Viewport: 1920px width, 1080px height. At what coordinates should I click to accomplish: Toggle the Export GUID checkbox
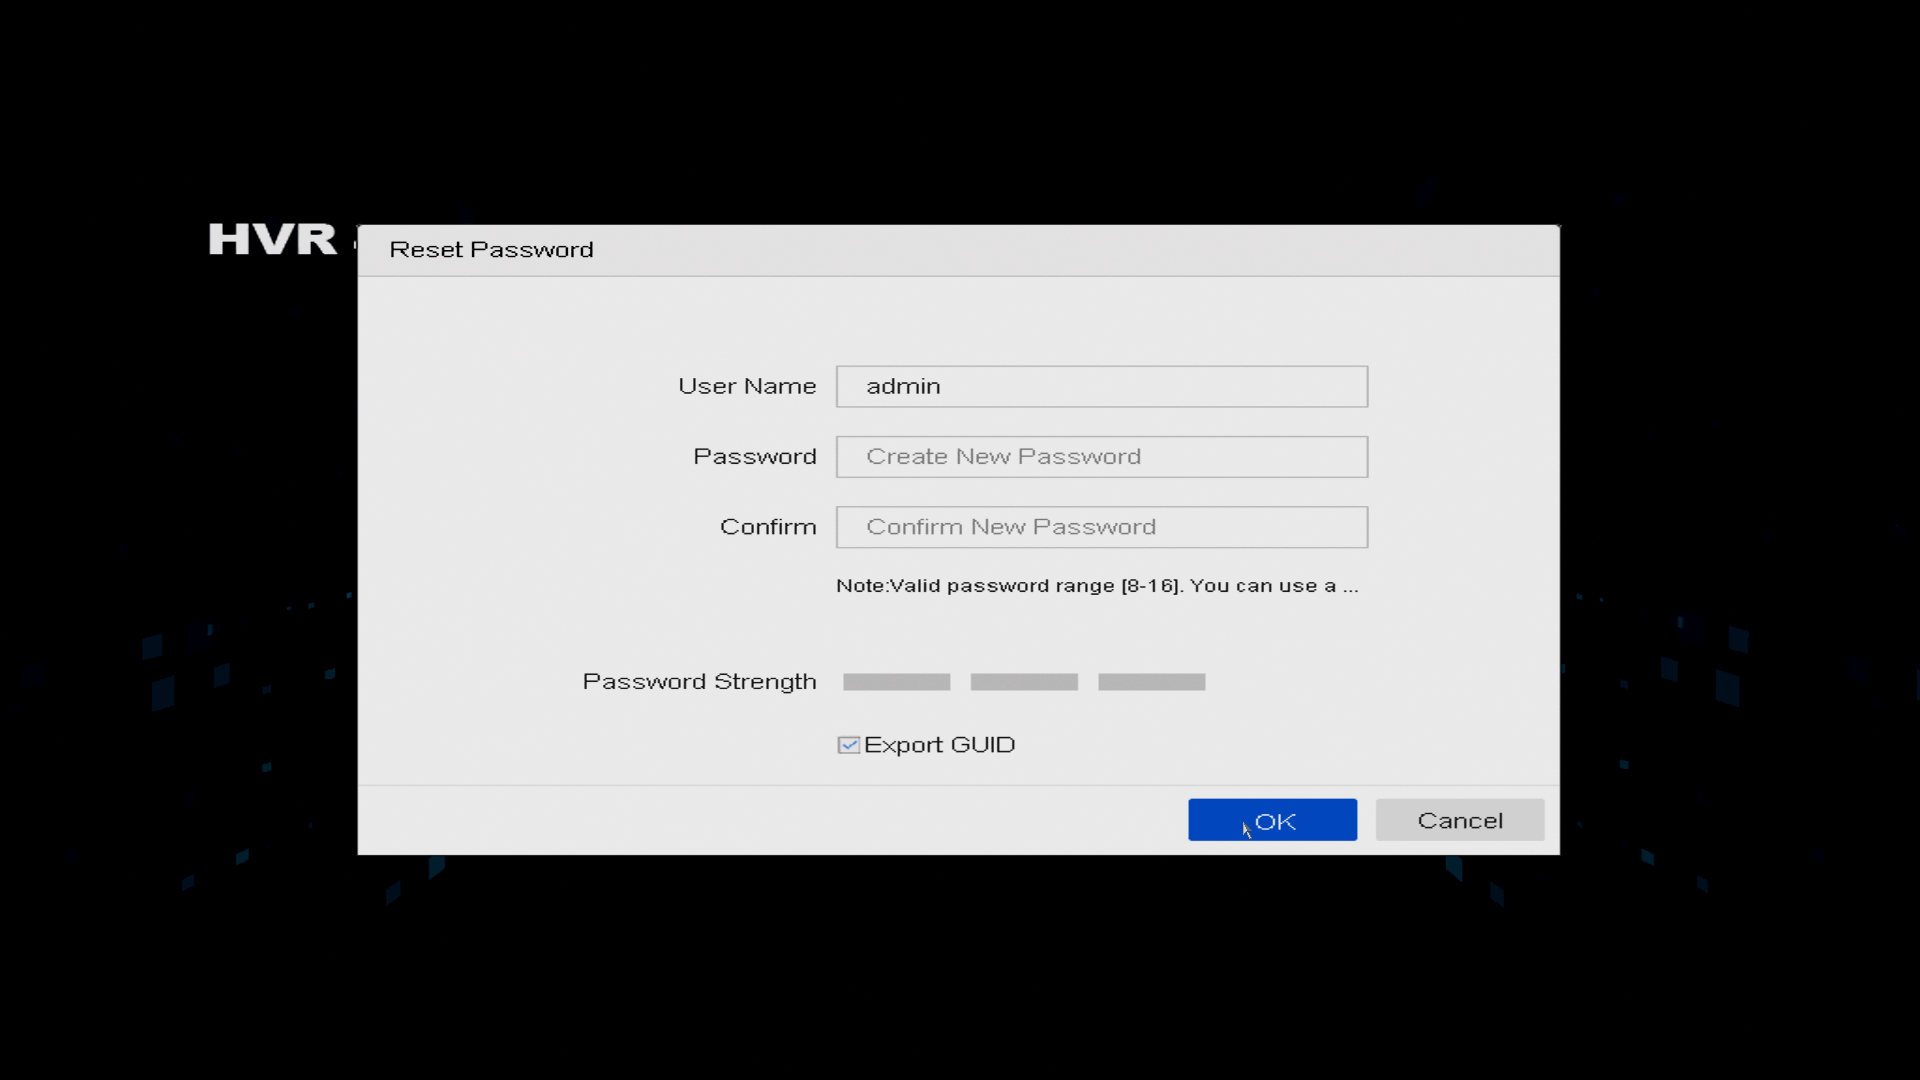click(x=848, y=745)
